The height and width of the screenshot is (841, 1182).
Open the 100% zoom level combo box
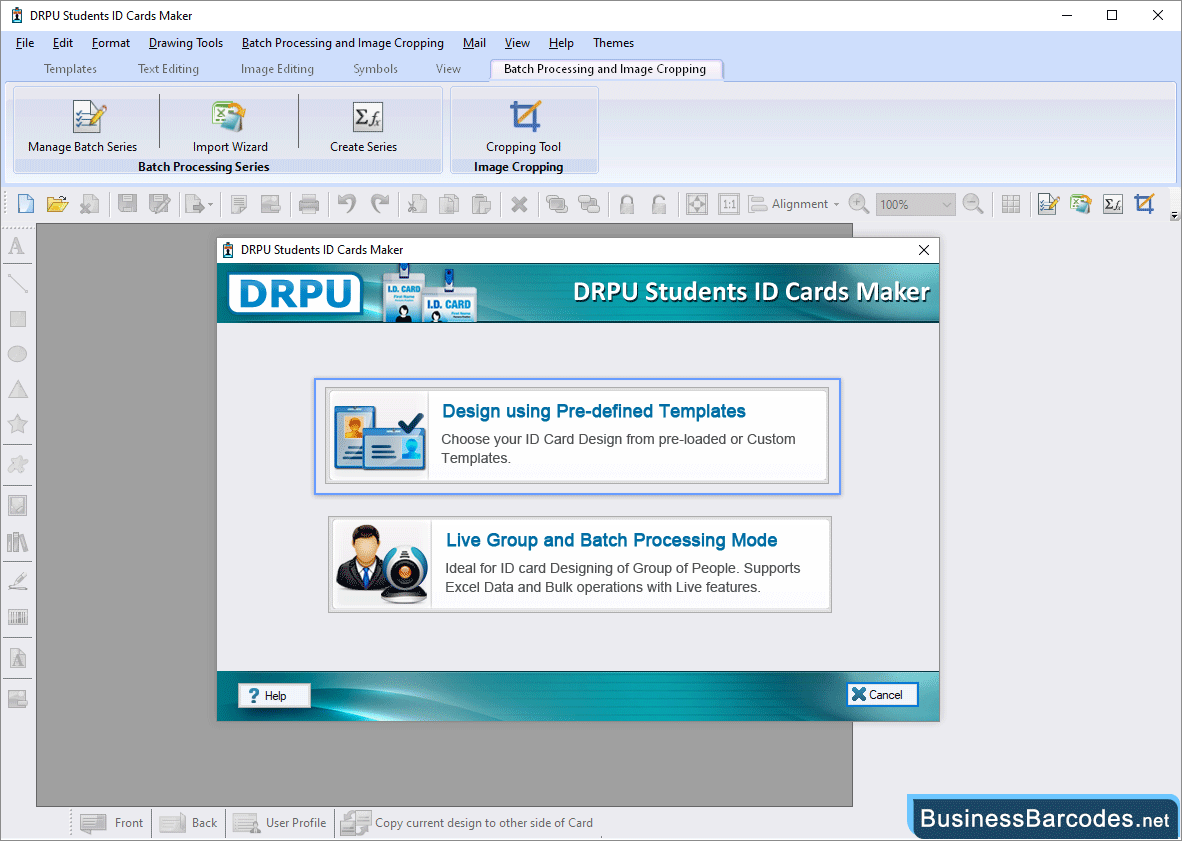click(915, 204)
